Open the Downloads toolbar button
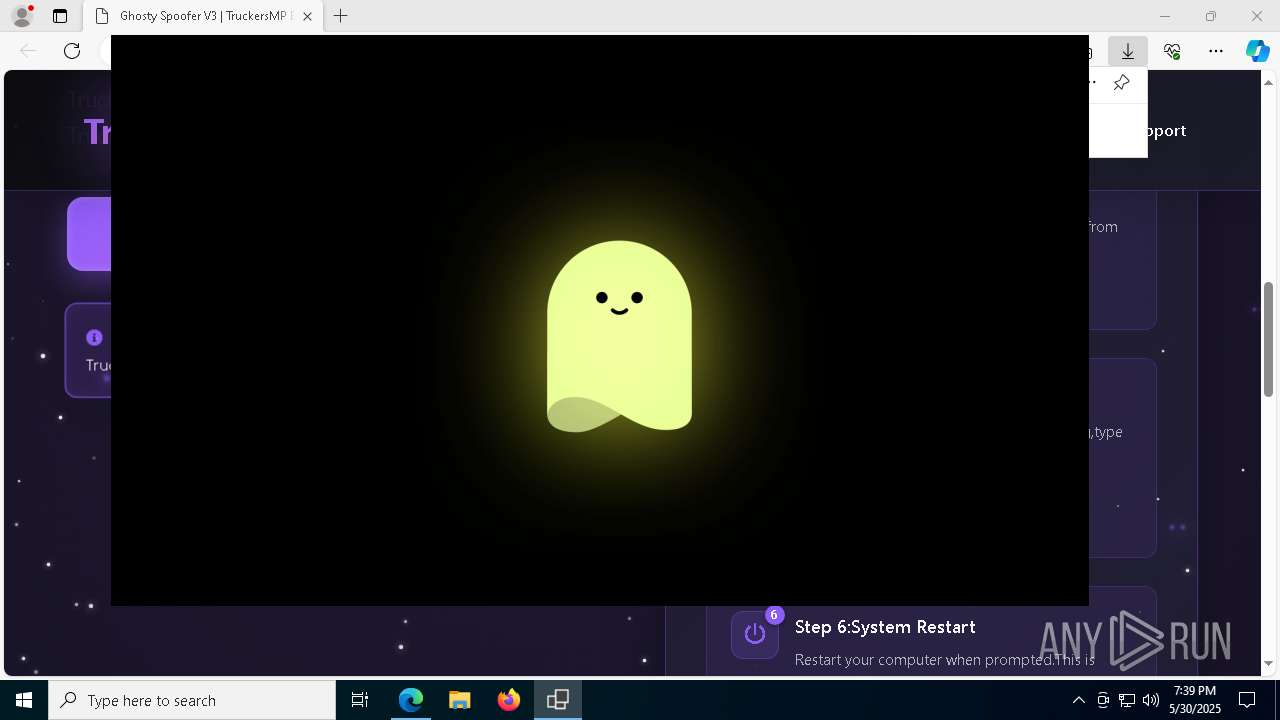The width and height of the screenshot is (1280, 720). [1127, 51]
